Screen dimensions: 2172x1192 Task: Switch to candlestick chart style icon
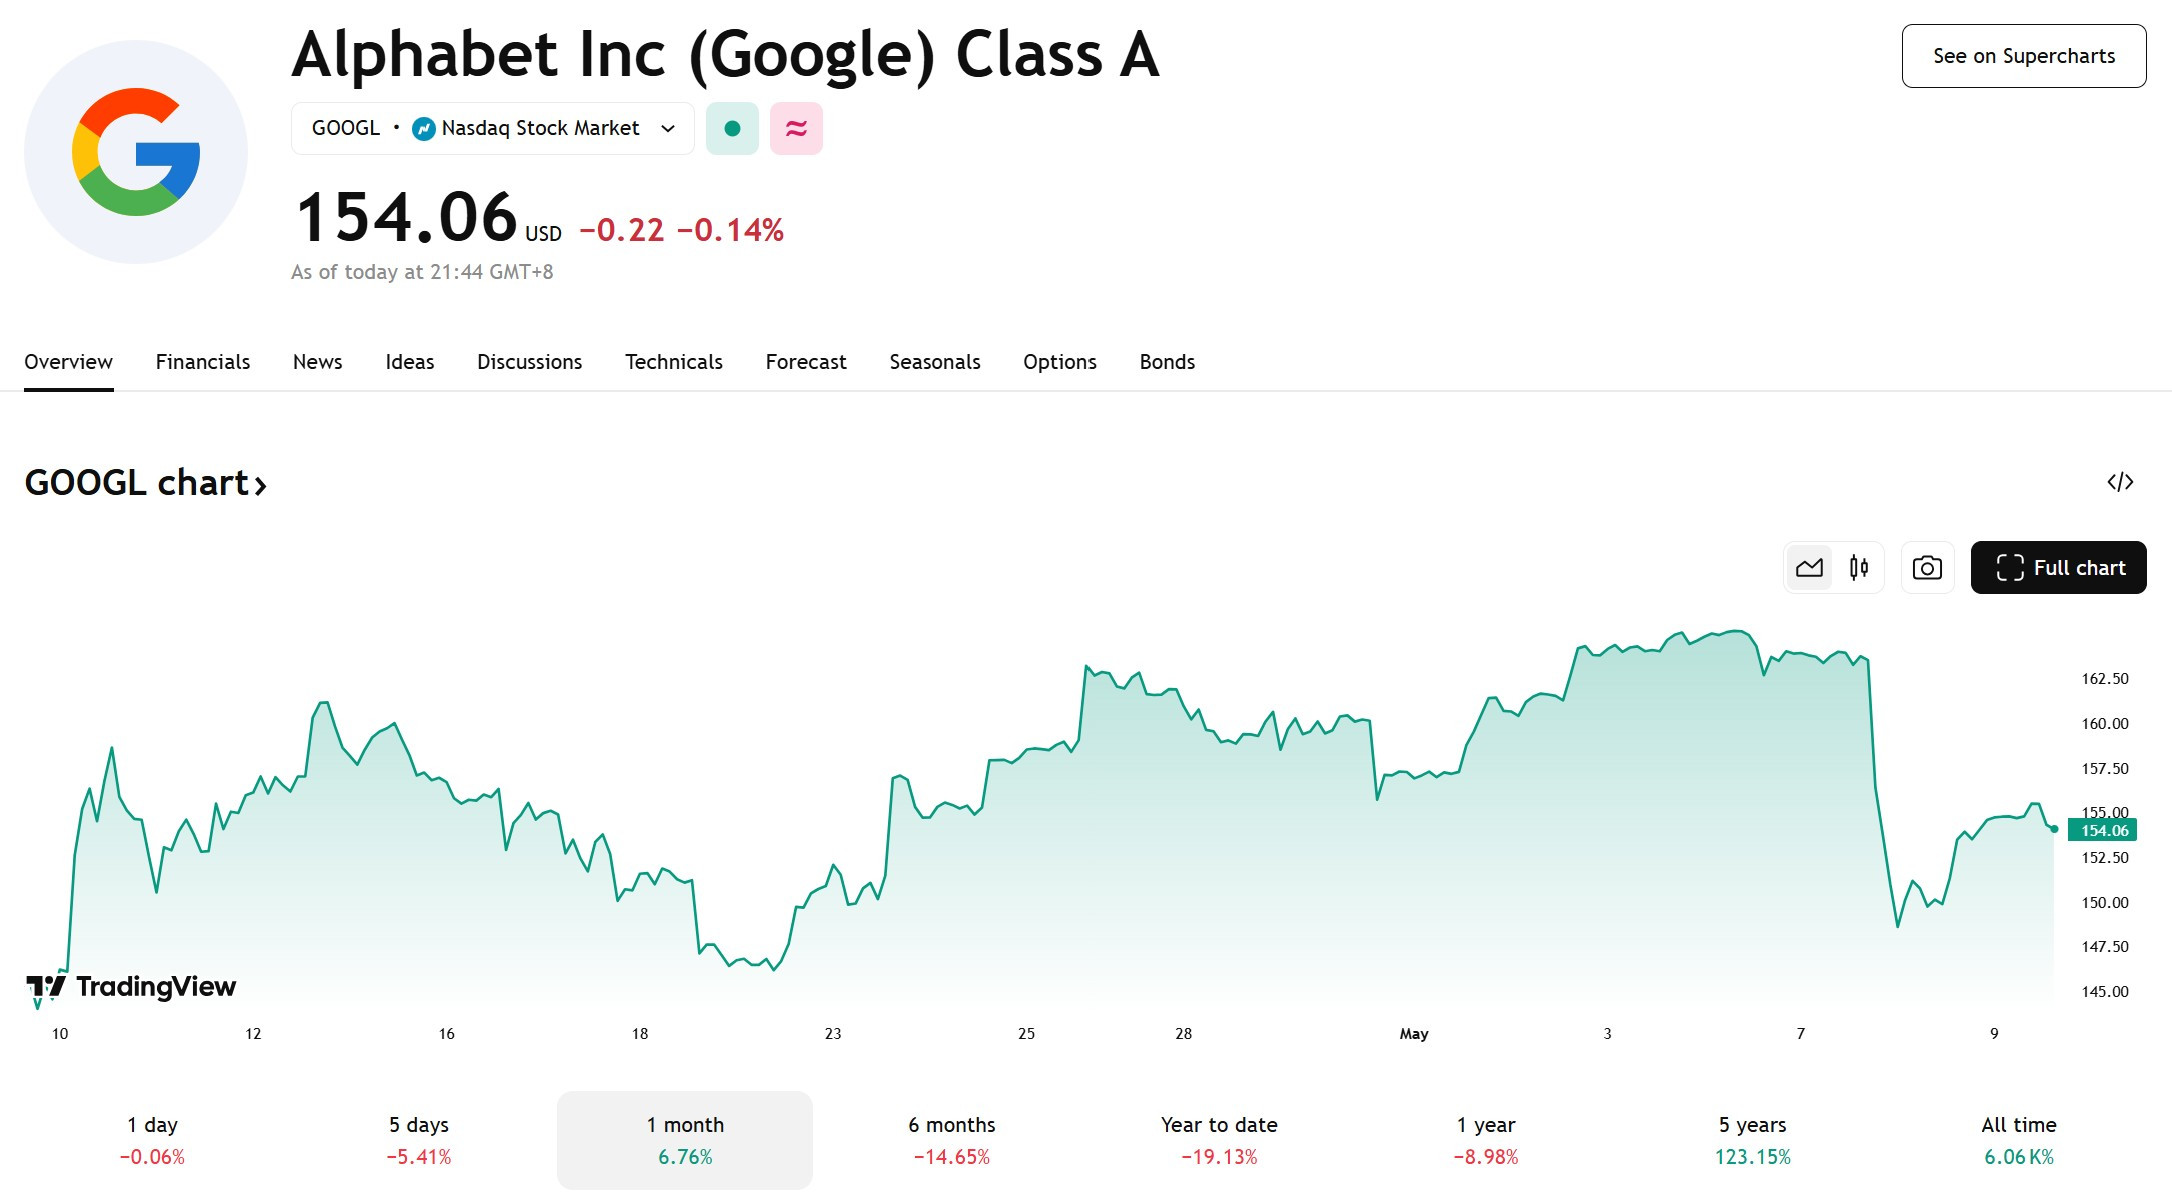click(1859, 568)
